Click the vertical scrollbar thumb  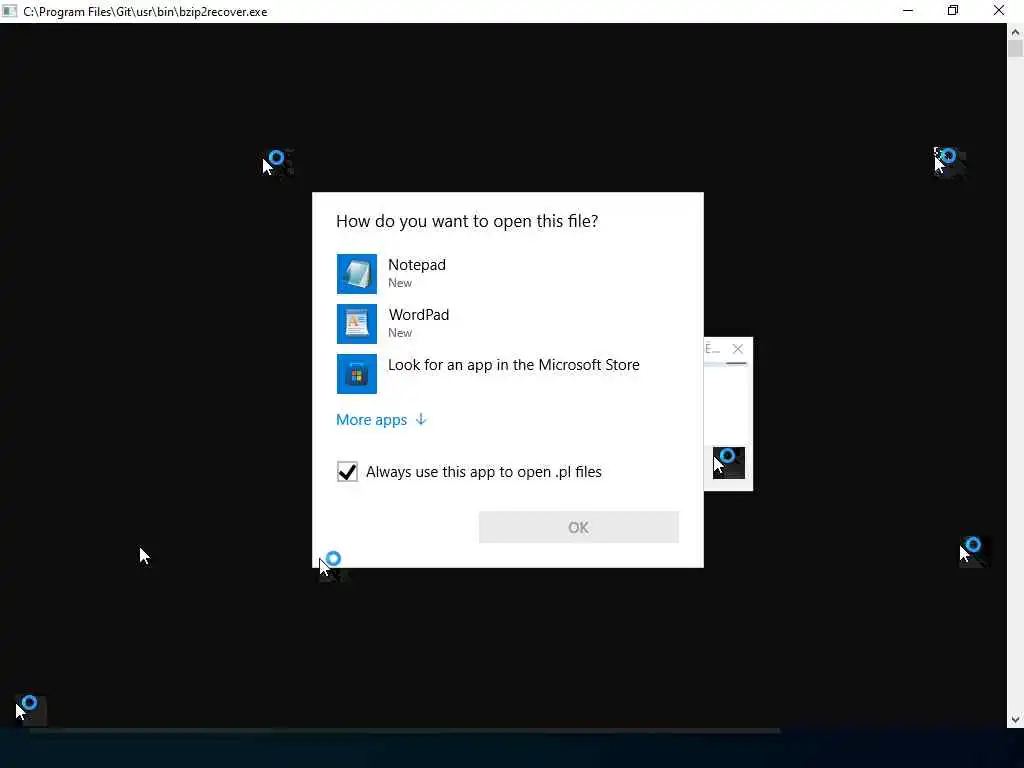(x=1015, y=49)
